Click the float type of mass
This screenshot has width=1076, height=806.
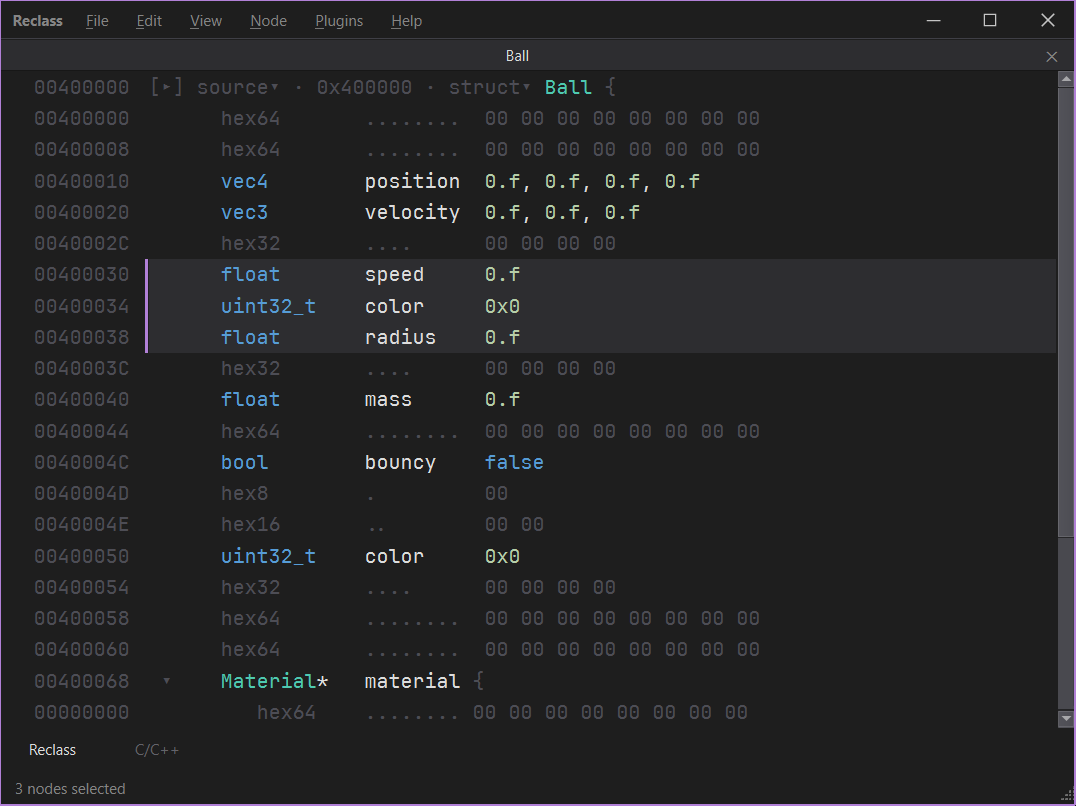[250, 399]
